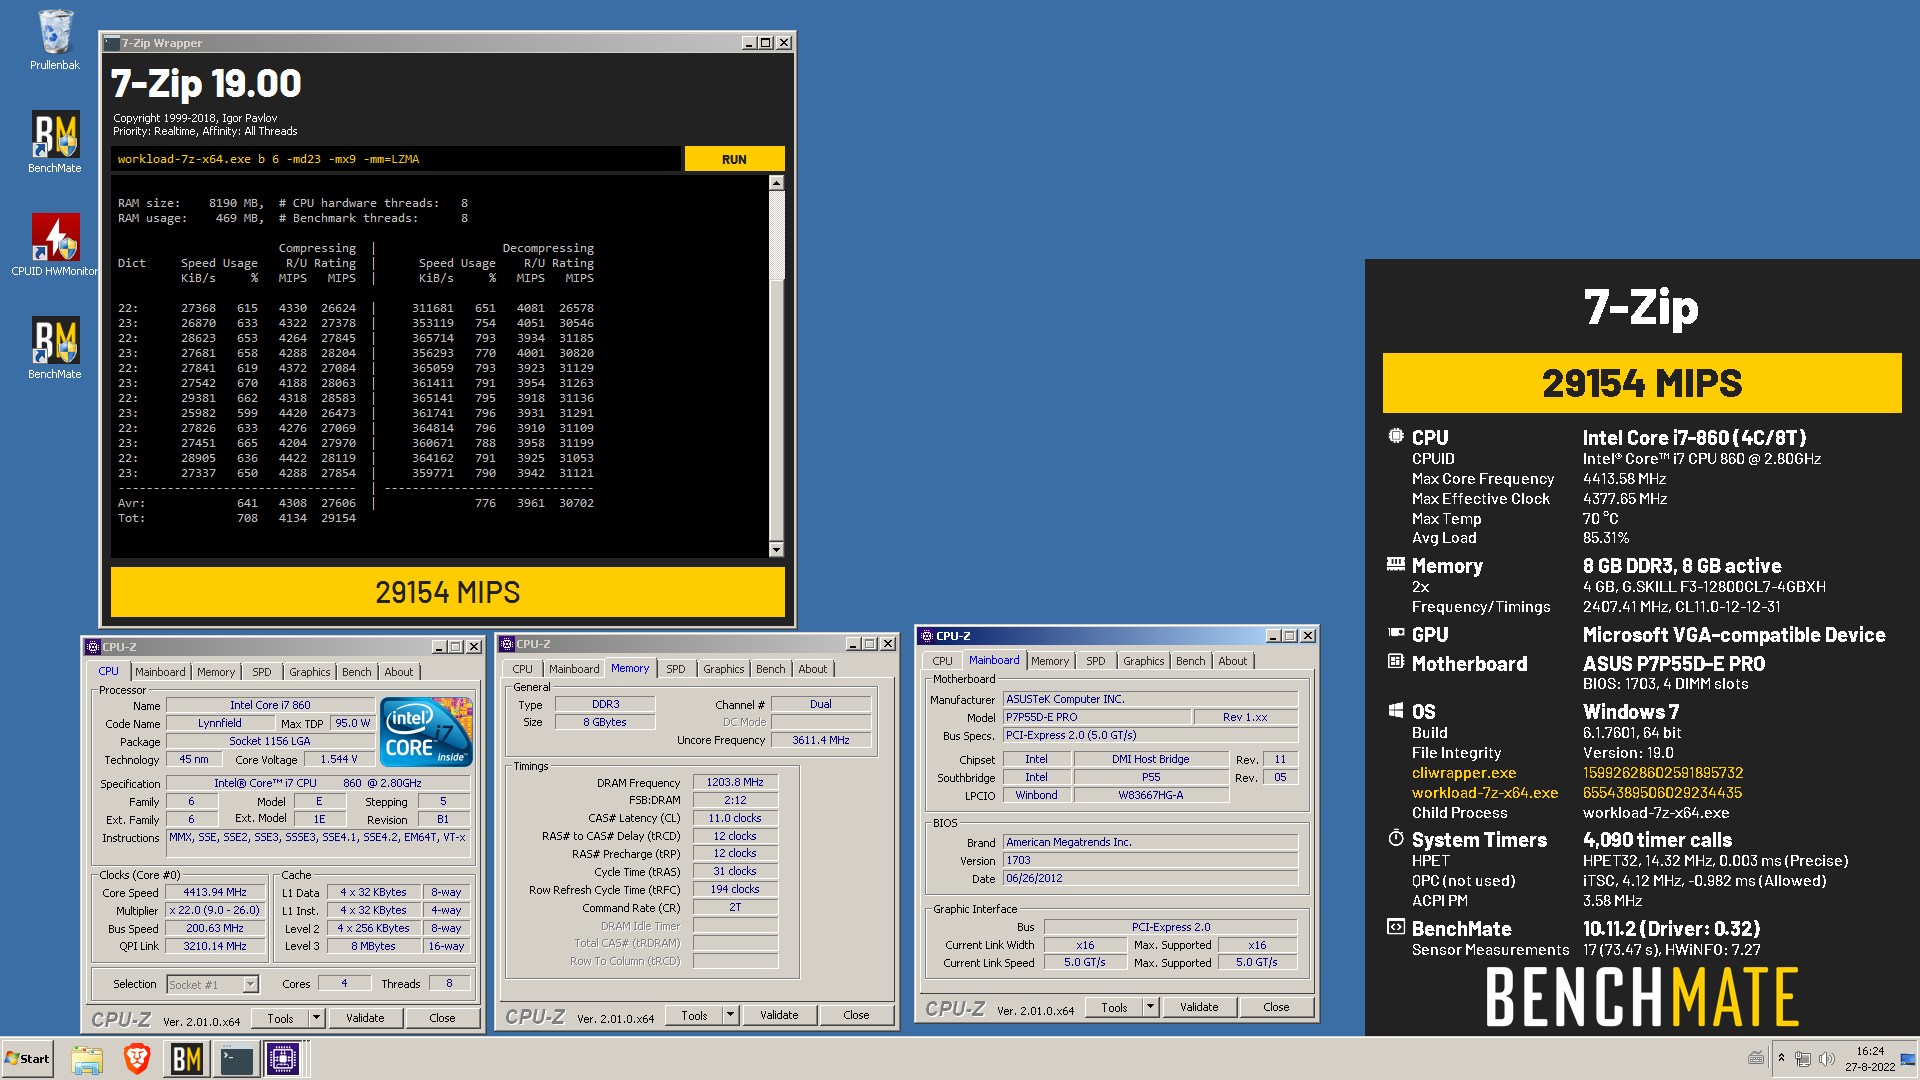1920x1080 pixels.
Task: Open the upper BenchMate desktop shortcut
Action: coord(55,142)
